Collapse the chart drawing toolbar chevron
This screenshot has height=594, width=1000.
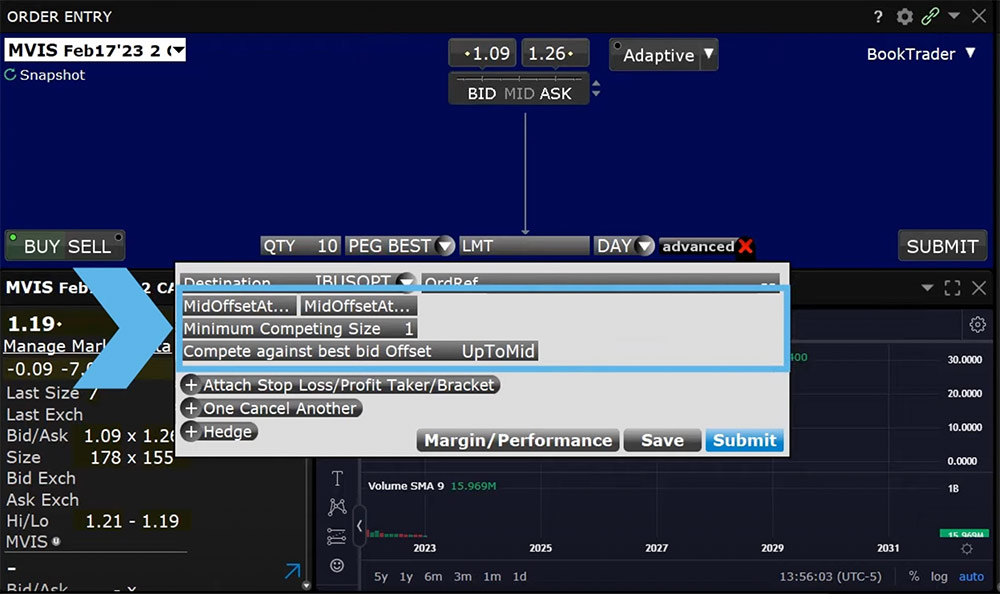[359, 526]
